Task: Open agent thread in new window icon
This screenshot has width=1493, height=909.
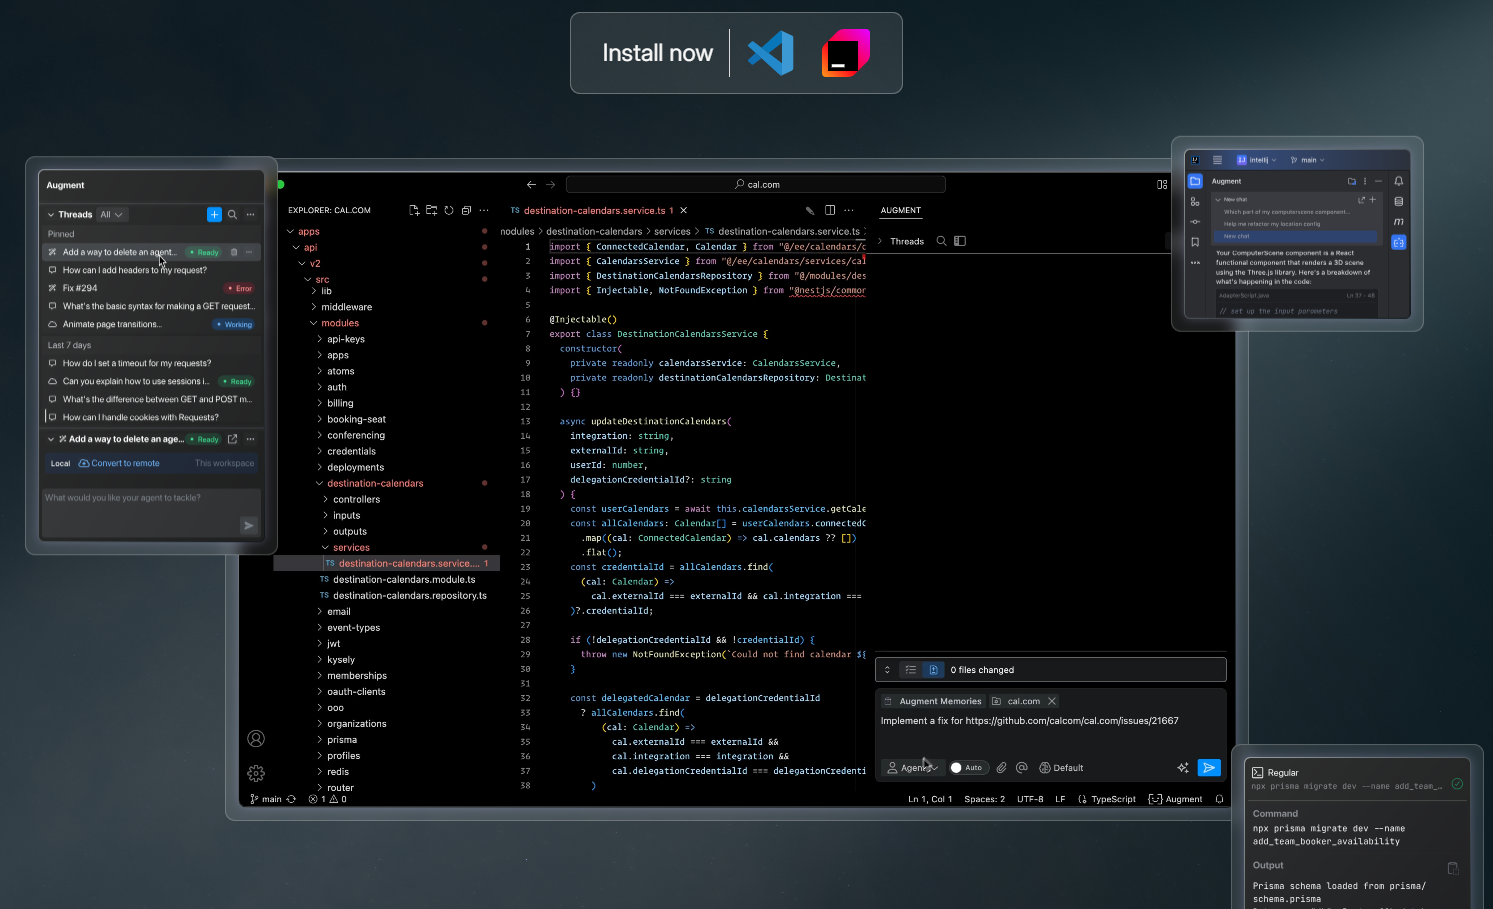Action: [232, 439]
